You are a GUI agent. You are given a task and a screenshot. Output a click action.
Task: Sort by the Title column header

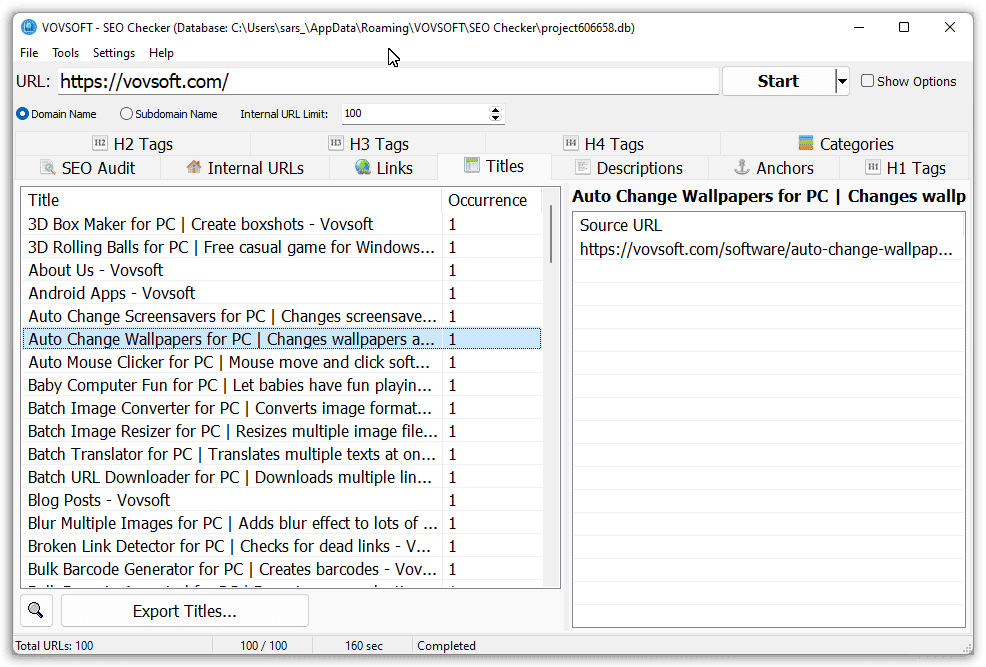point(232,201)
